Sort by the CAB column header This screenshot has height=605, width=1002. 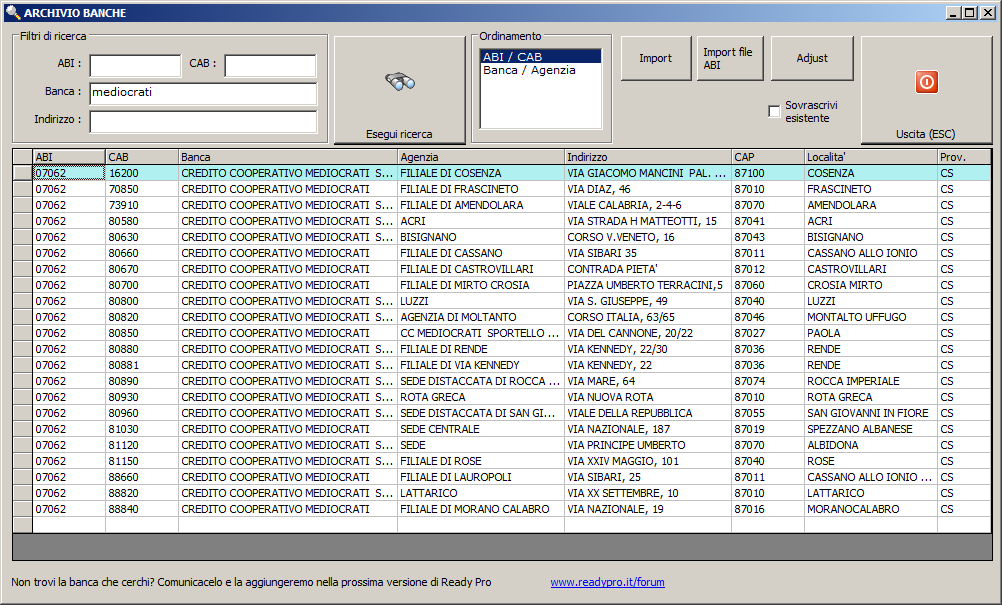[x=142, y=157]
